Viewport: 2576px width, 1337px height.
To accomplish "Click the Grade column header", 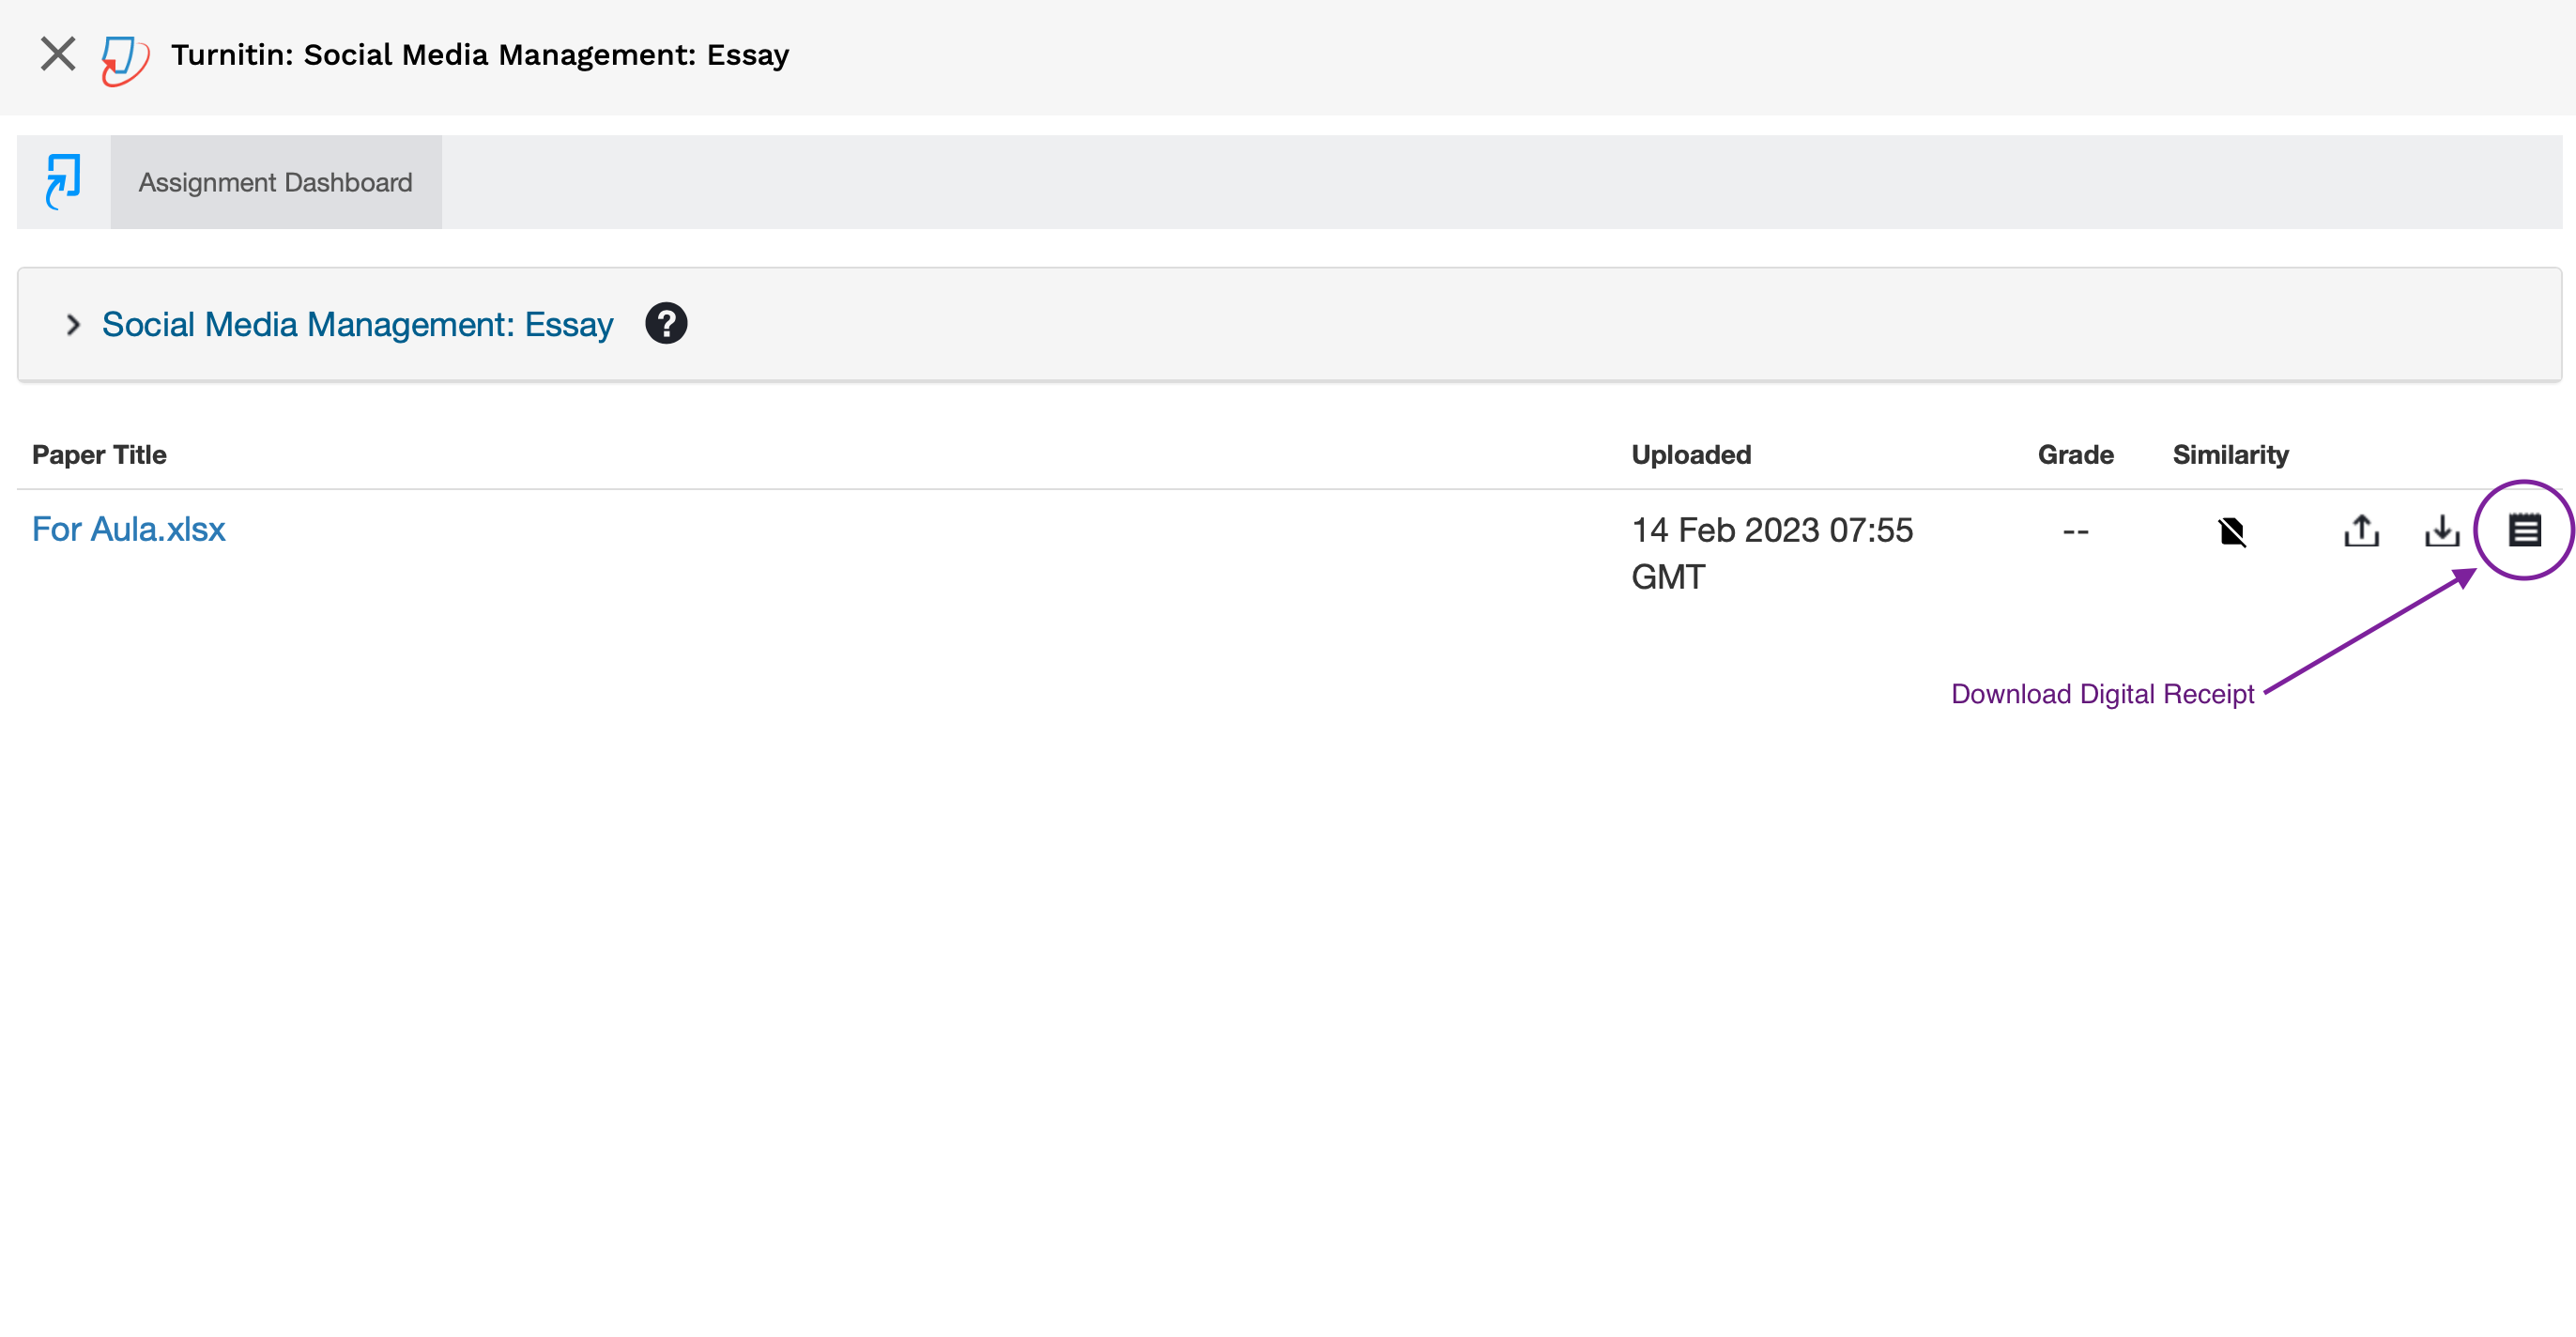I will [2075, 455].
